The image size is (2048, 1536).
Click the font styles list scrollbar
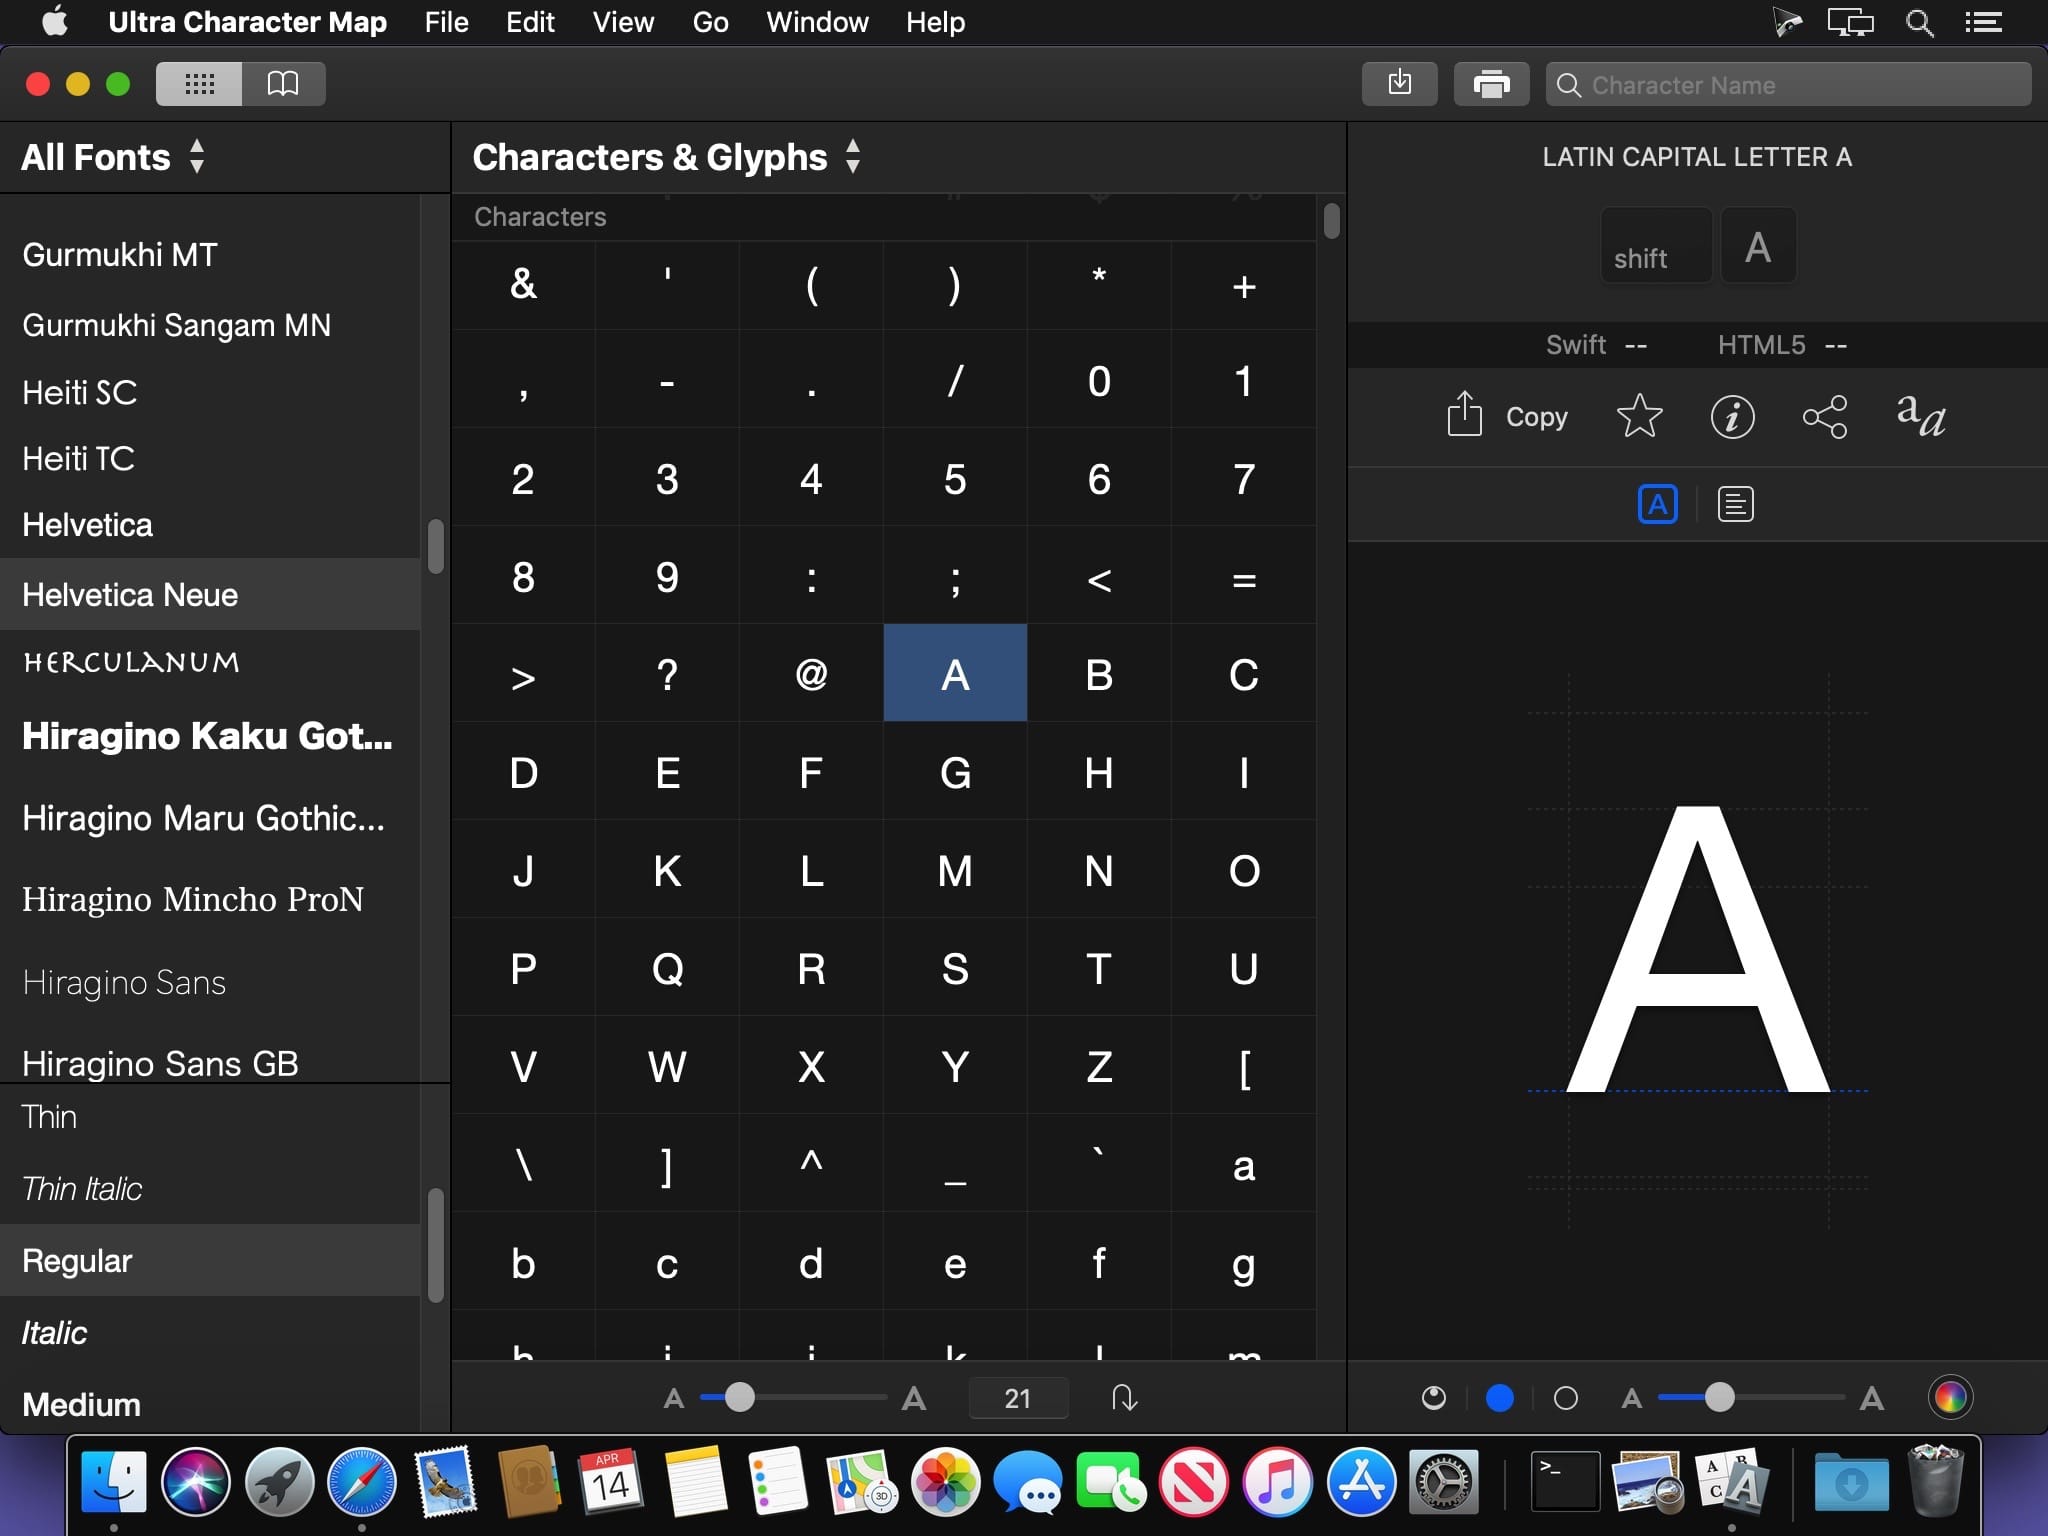(x=435, y=1245)
